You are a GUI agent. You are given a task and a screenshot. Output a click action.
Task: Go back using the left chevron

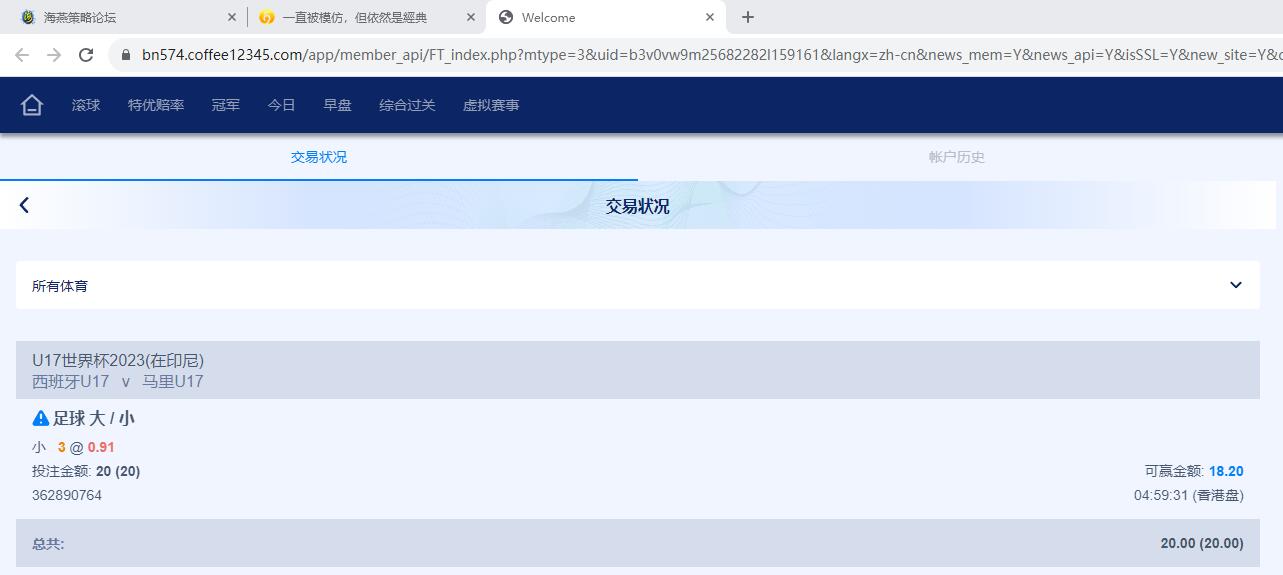pyautogui.click(x=24, y=205)
